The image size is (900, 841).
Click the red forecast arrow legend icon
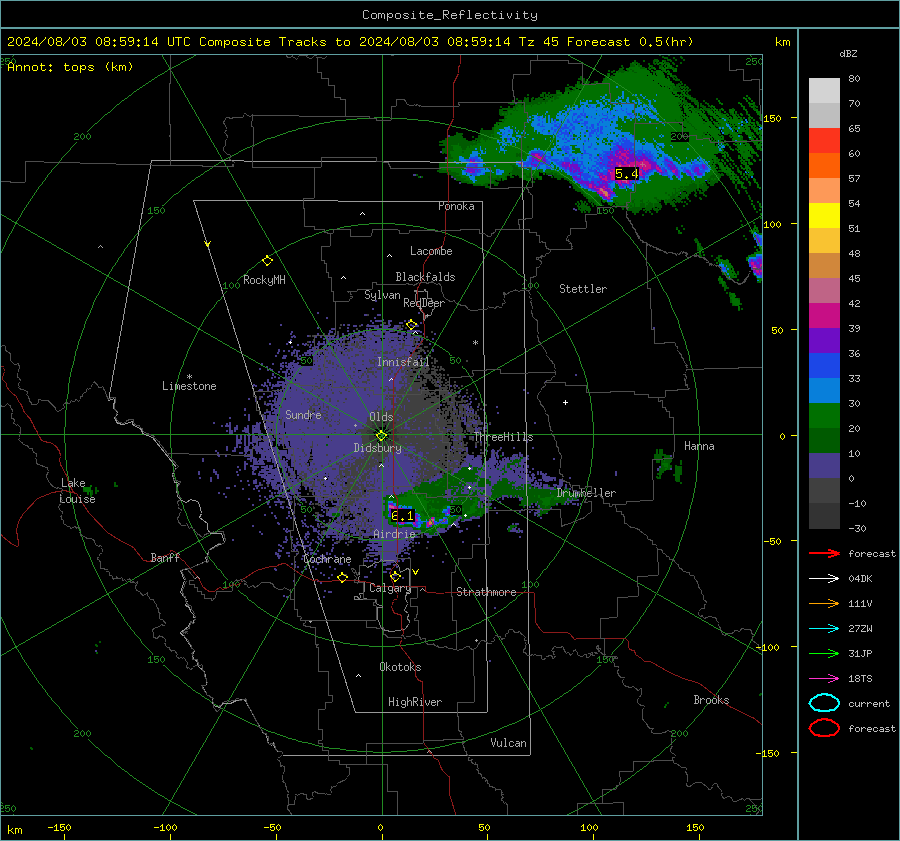[824, 553]
